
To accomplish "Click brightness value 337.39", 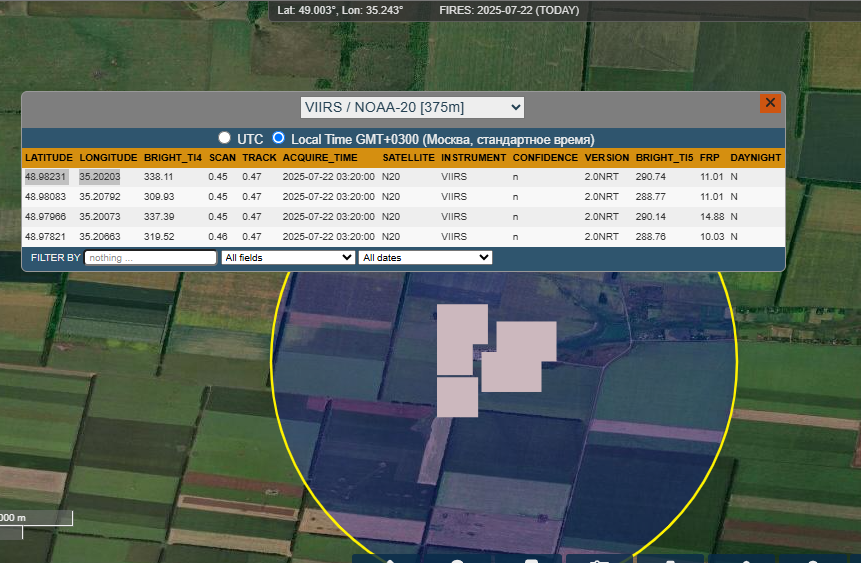I will [159, 217].
